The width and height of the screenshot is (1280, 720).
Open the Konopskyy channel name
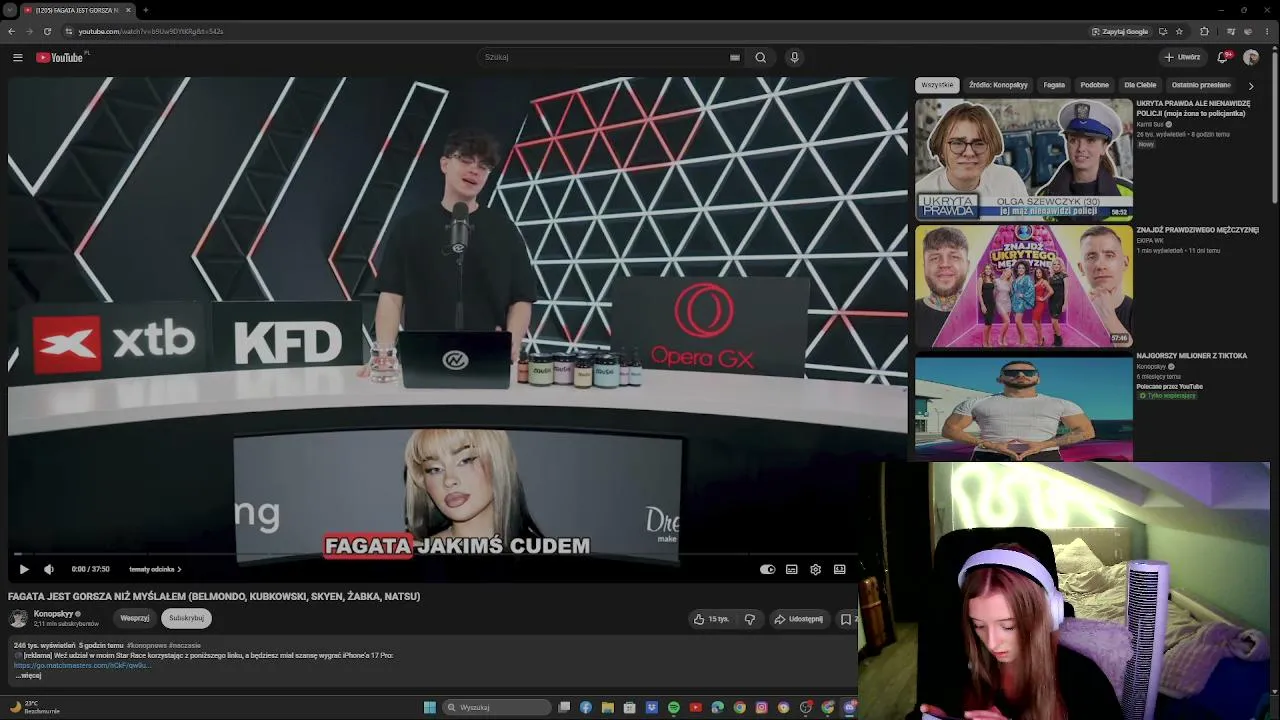[53, 614]
